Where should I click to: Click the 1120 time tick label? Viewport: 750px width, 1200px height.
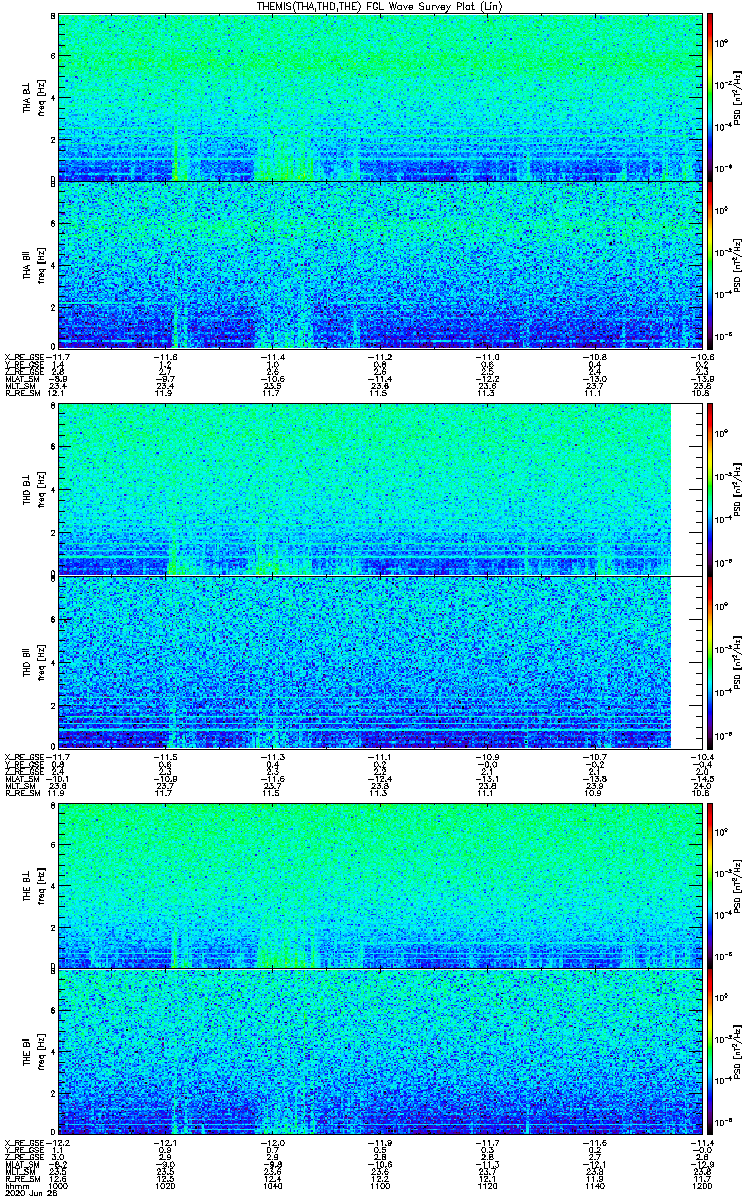pos(487,1186)
